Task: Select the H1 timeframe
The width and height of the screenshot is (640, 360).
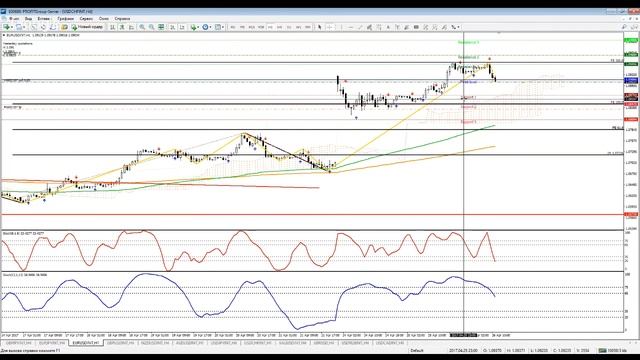Action: [270, 27]
